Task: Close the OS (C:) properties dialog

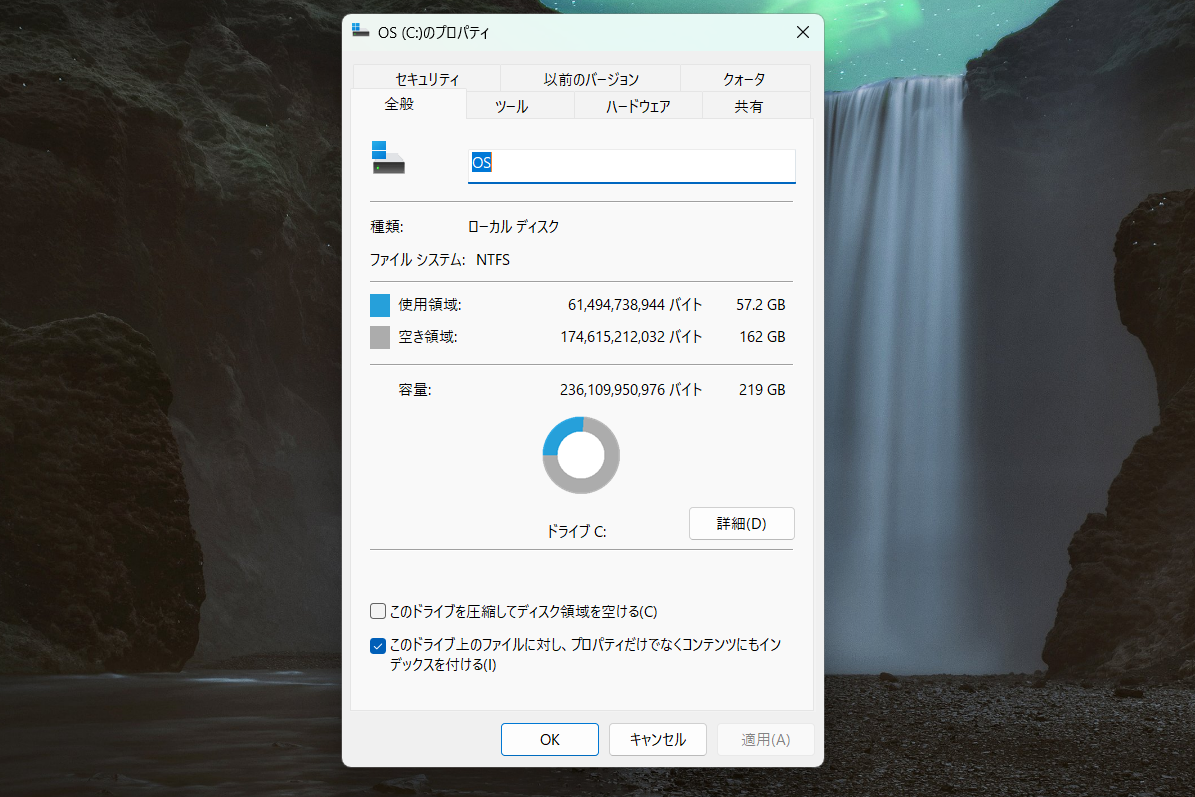Action: (803, 32)
